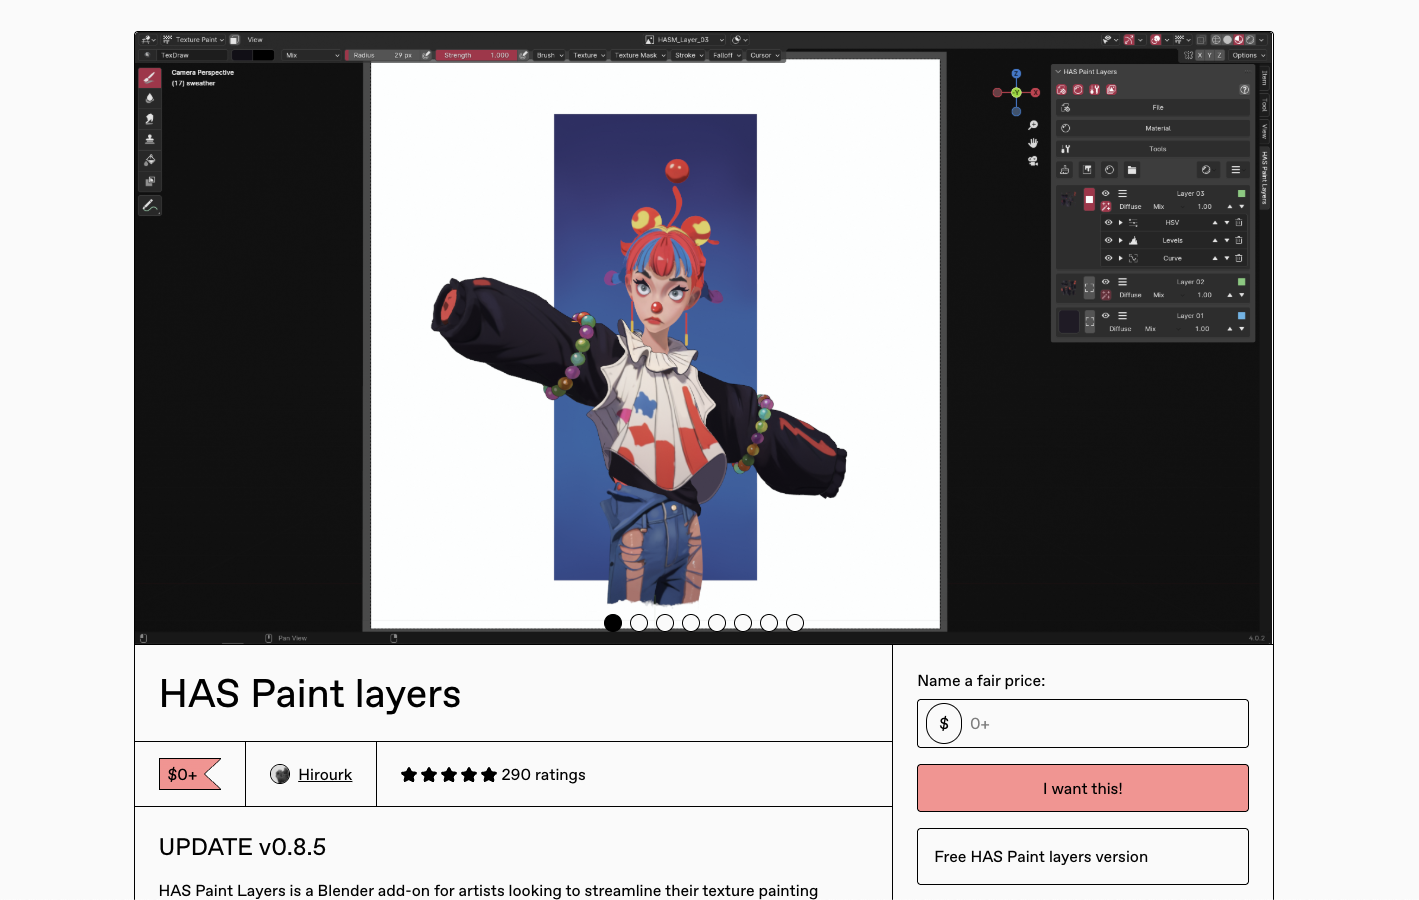Click the add paint layer brush icon
The image size is (1419, 900).
[x=1064, y=170]
